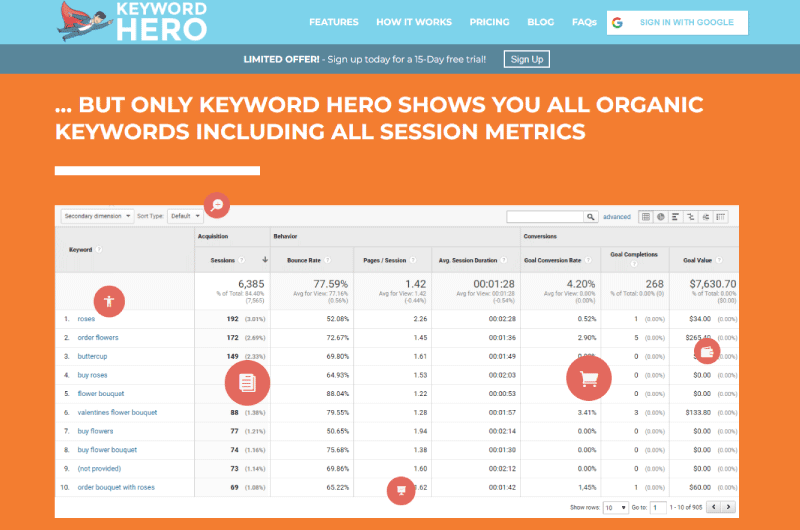The width and height of the screenshot is (800, 530).
Task: Open the Sort Type Default dropdown
Action: pyautogui.click(x=185, y=216)
